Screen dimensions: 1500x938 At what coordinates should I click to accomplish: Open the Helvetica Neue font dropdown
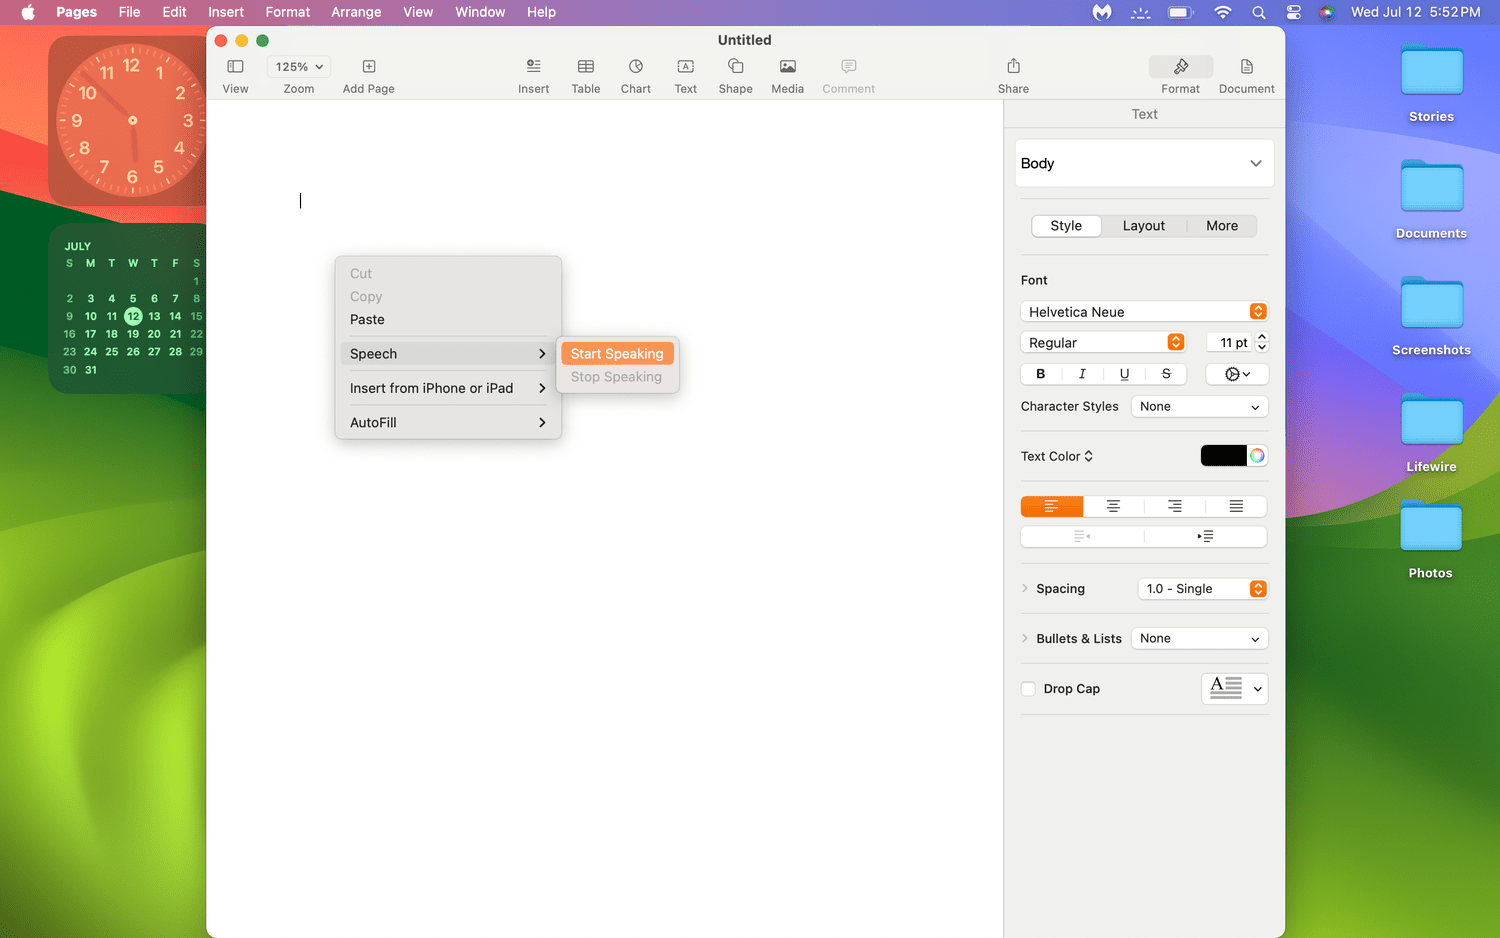point(1143,311)
